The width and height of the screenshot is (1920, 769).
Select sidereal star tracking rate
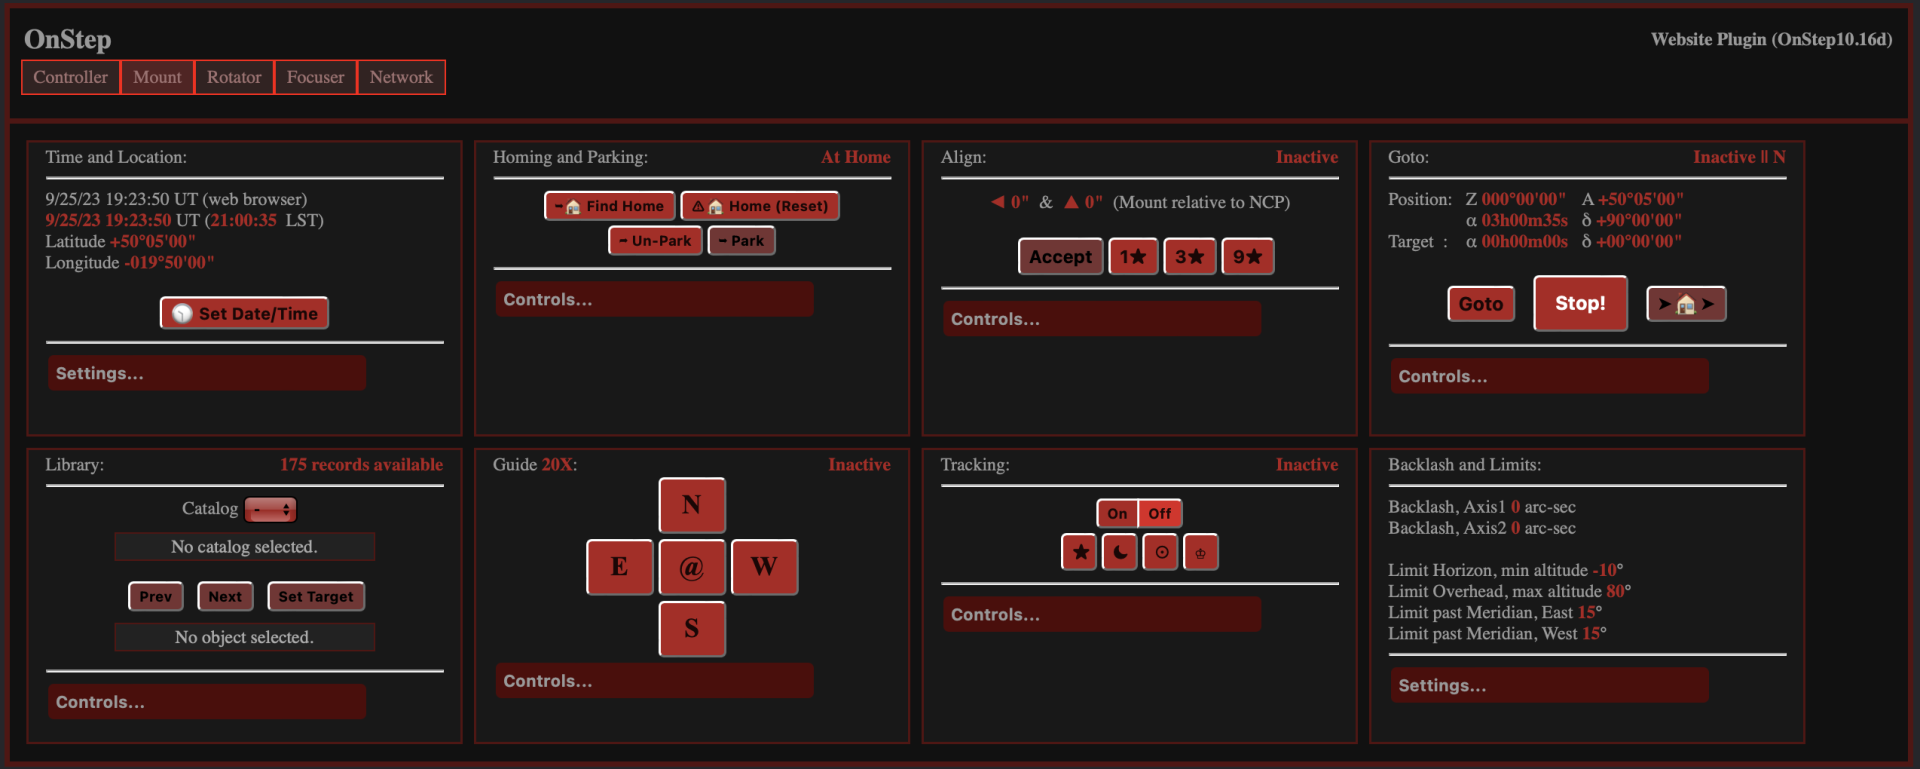(1080, 552)
